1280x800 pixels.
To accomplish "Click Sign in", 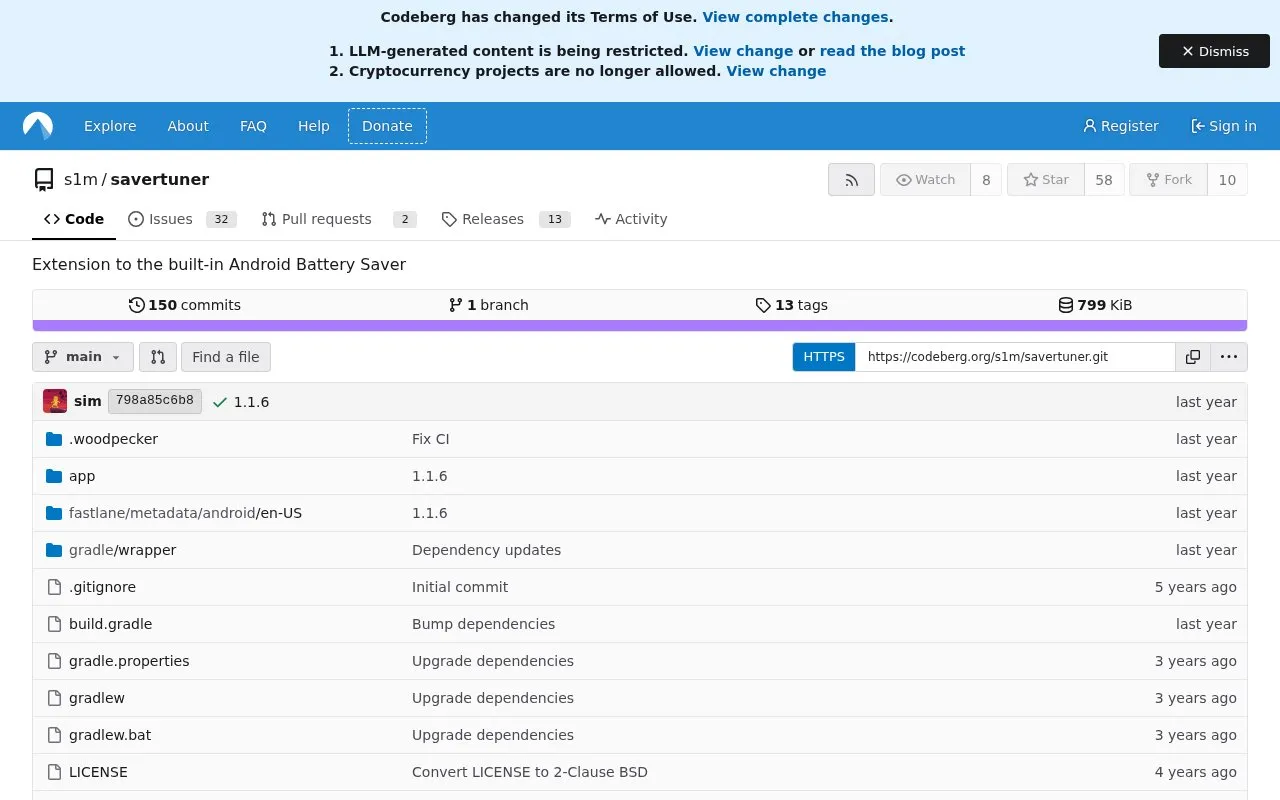I will (1223, 126).
